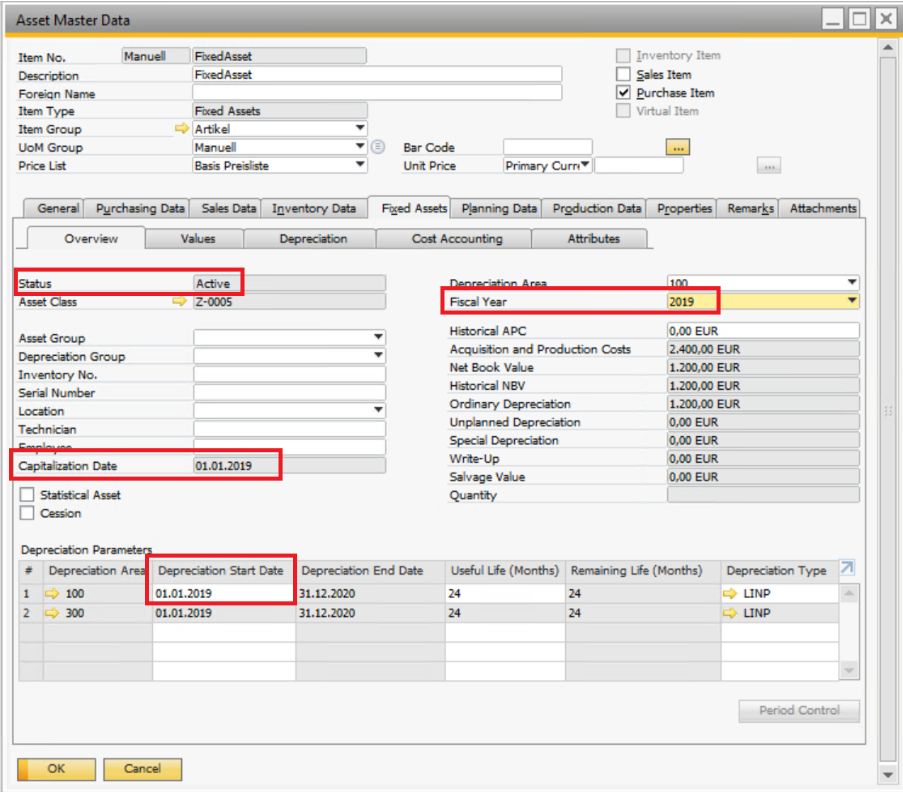Go to the Planning Data tab
The image size is (903, 792).
[499, 208]
